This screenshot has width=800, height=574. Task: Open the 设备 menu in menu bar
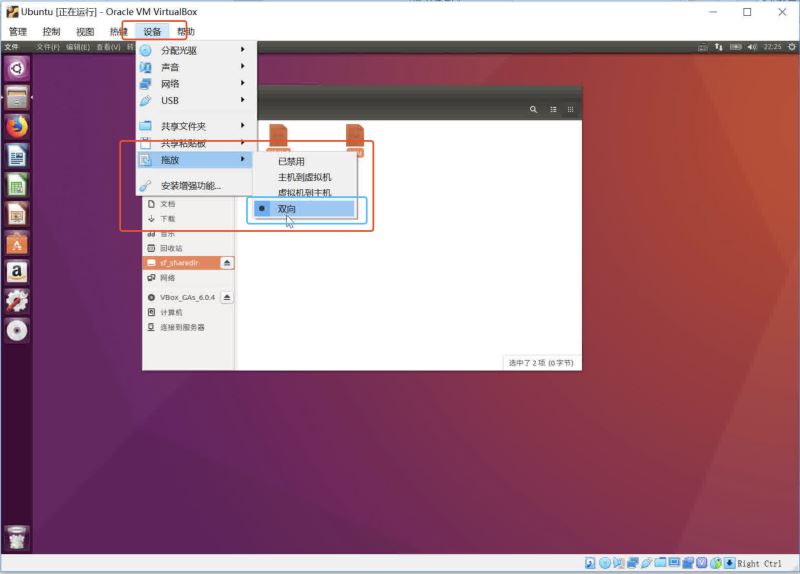click(x=152, y=32)
